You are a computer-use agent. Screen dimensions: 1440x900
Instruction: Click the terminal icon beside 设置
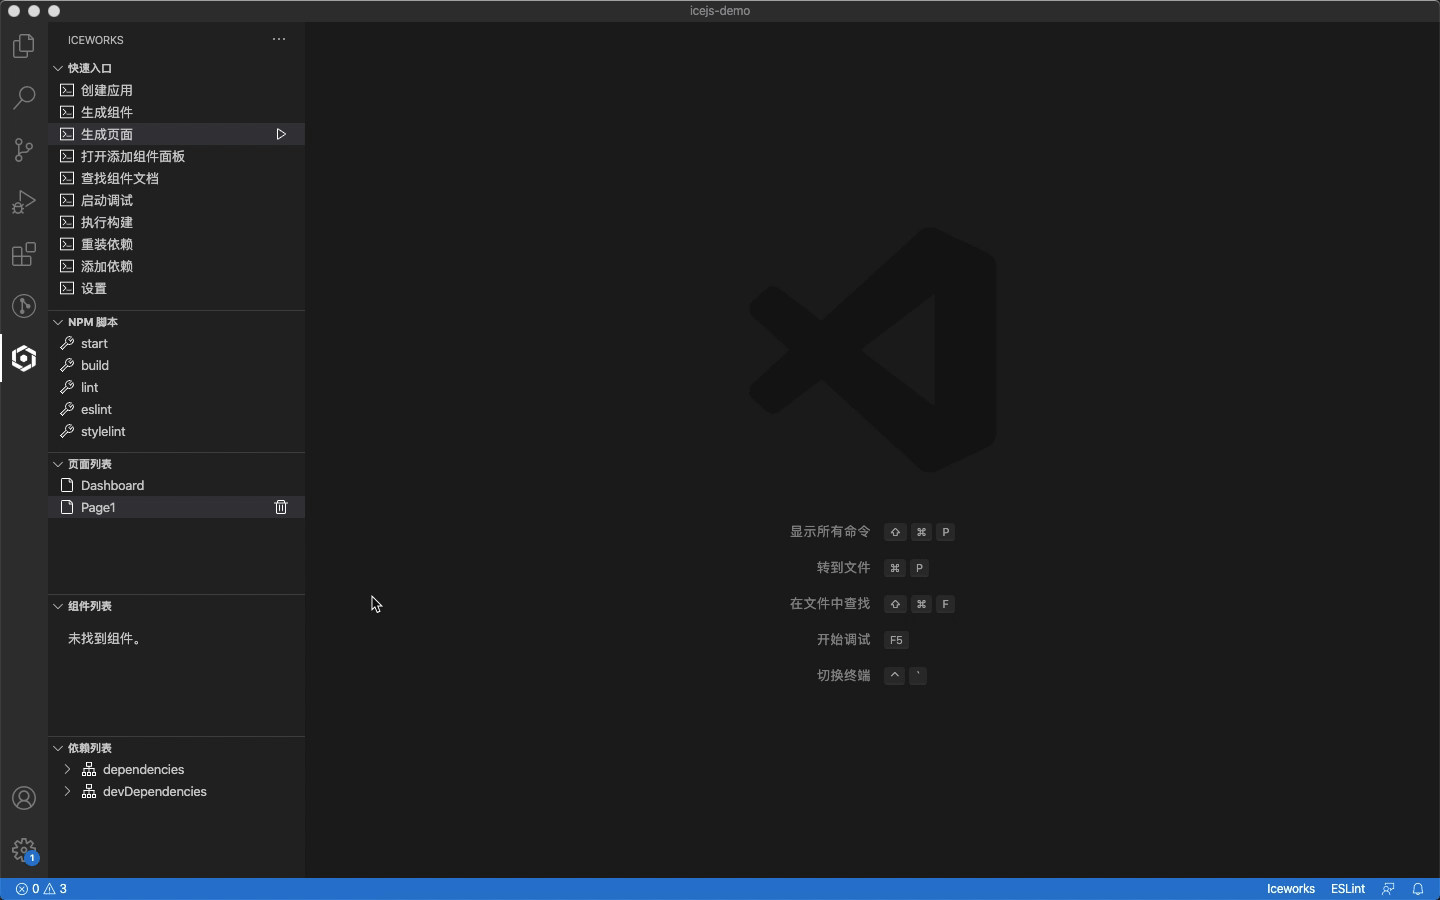click(67, 288)
